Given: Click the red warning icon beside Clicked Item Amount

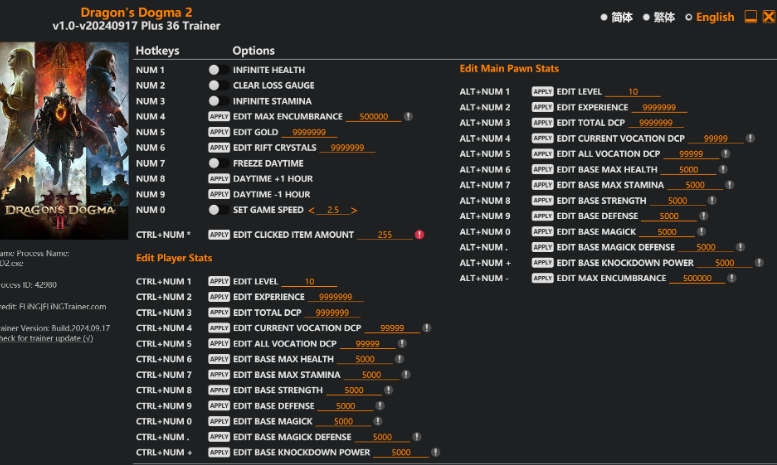Looking at the screenshot, I should point(419,235).
